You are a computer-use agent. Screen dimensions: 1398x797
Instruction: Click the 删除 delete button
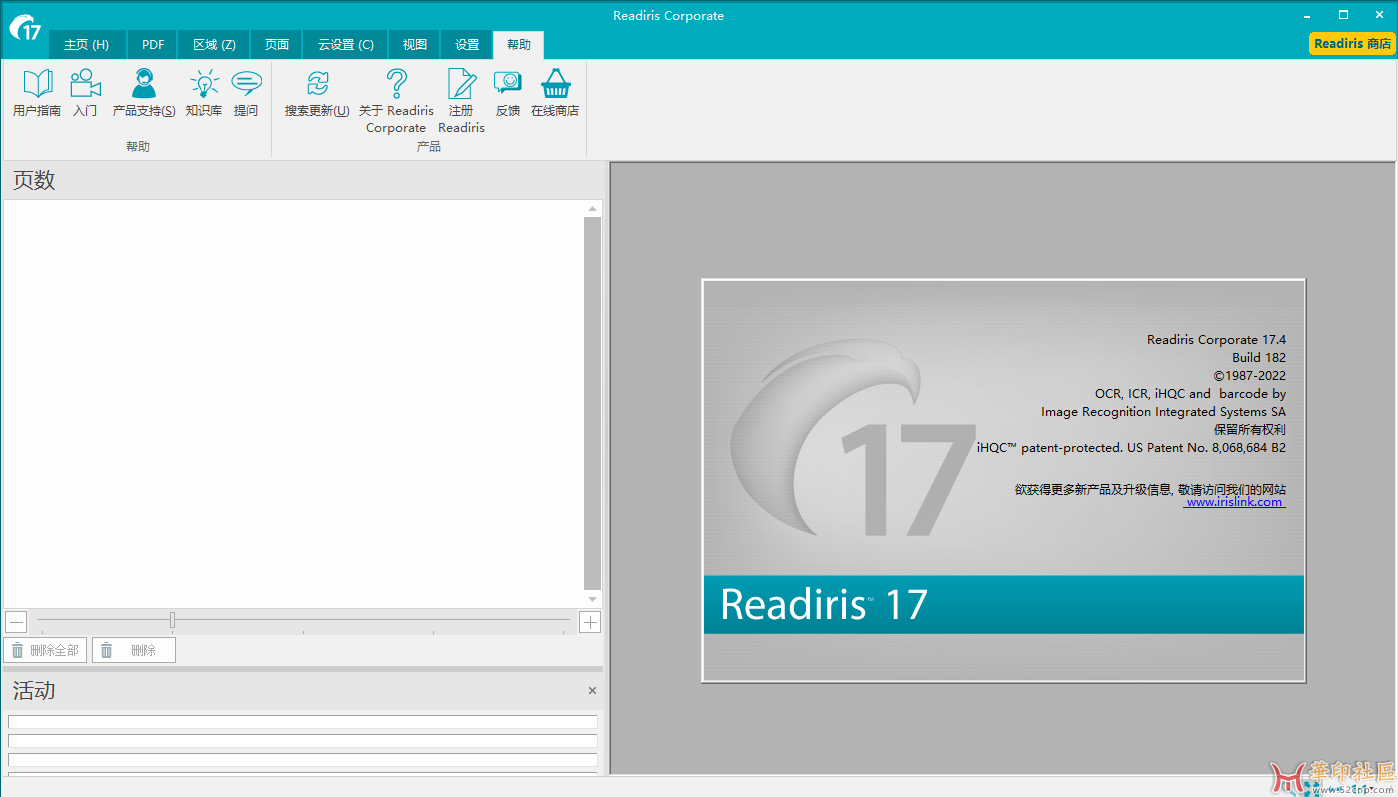pos(134,650)
